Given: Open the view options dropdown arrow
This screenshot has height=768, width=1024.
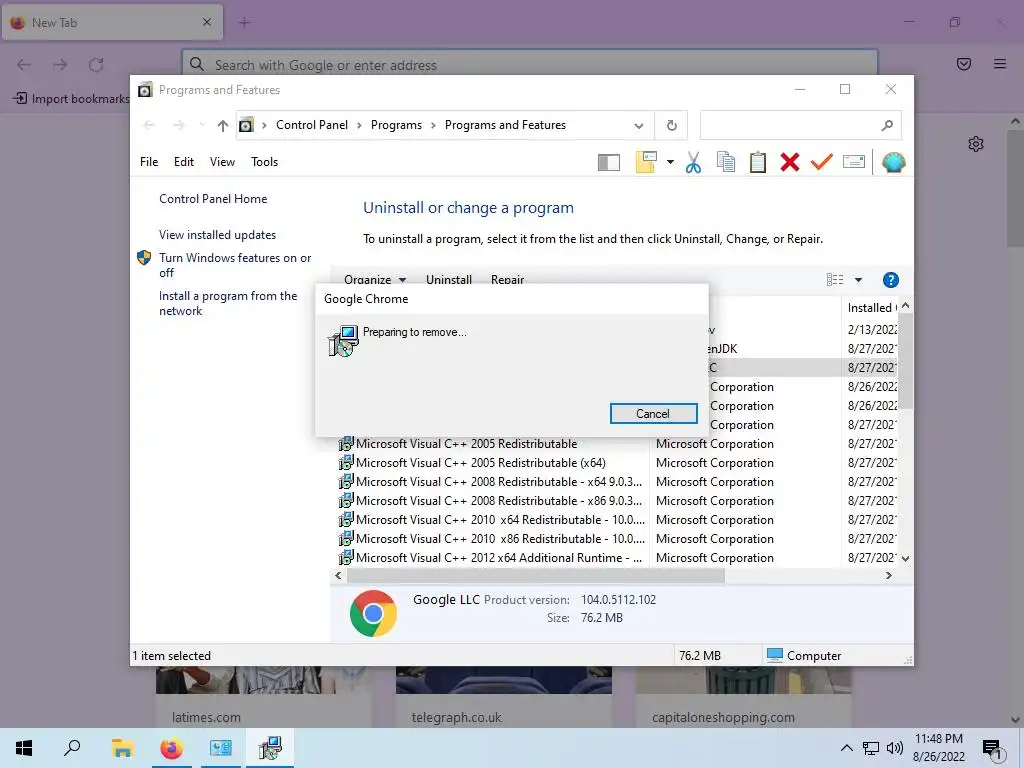Looking at the screenshot, I should click(x=858, y=280).
